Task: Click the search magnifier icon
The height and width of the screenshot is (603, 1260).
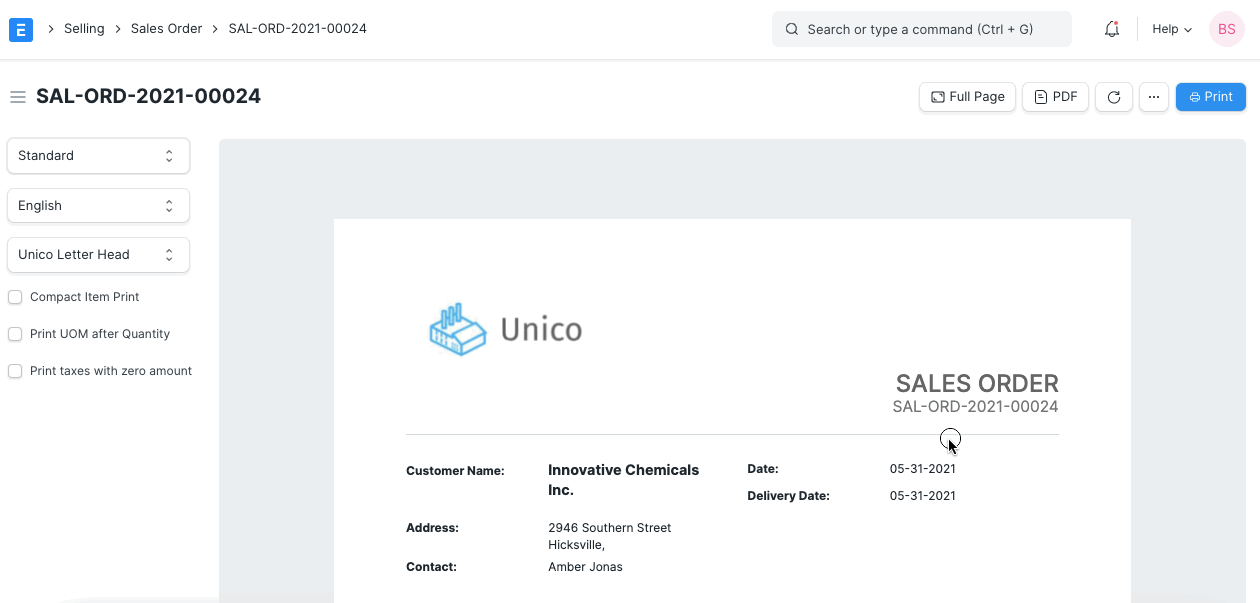Action: (x=791, y=29)
